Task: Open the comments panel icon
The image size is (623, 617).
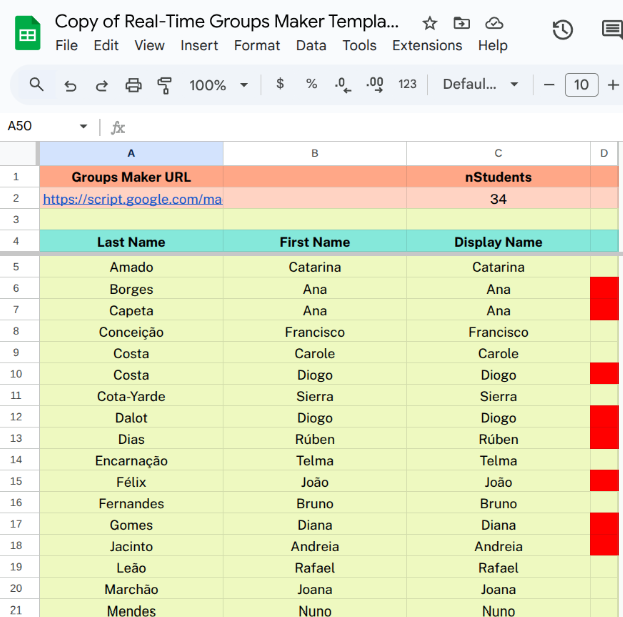Action: coord(611,30)
